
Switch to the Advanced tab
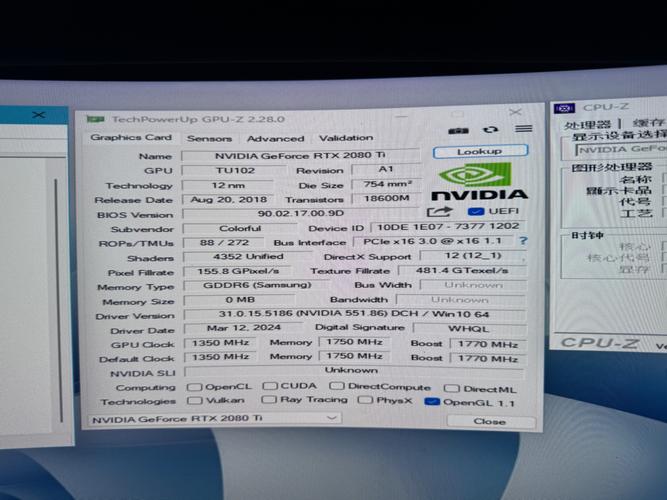276,139
